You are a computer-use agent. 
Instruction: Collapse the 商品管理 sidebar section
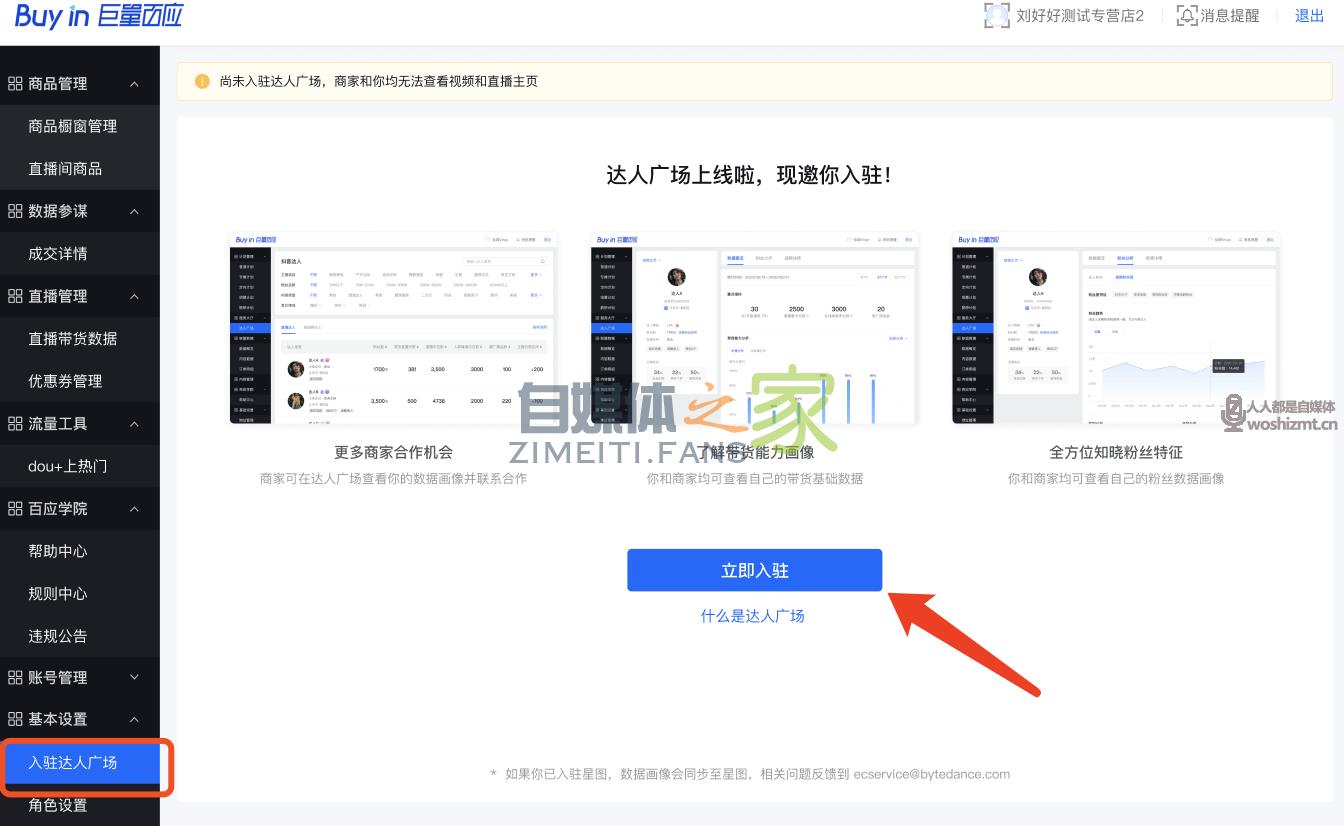(x=134, y=83)
